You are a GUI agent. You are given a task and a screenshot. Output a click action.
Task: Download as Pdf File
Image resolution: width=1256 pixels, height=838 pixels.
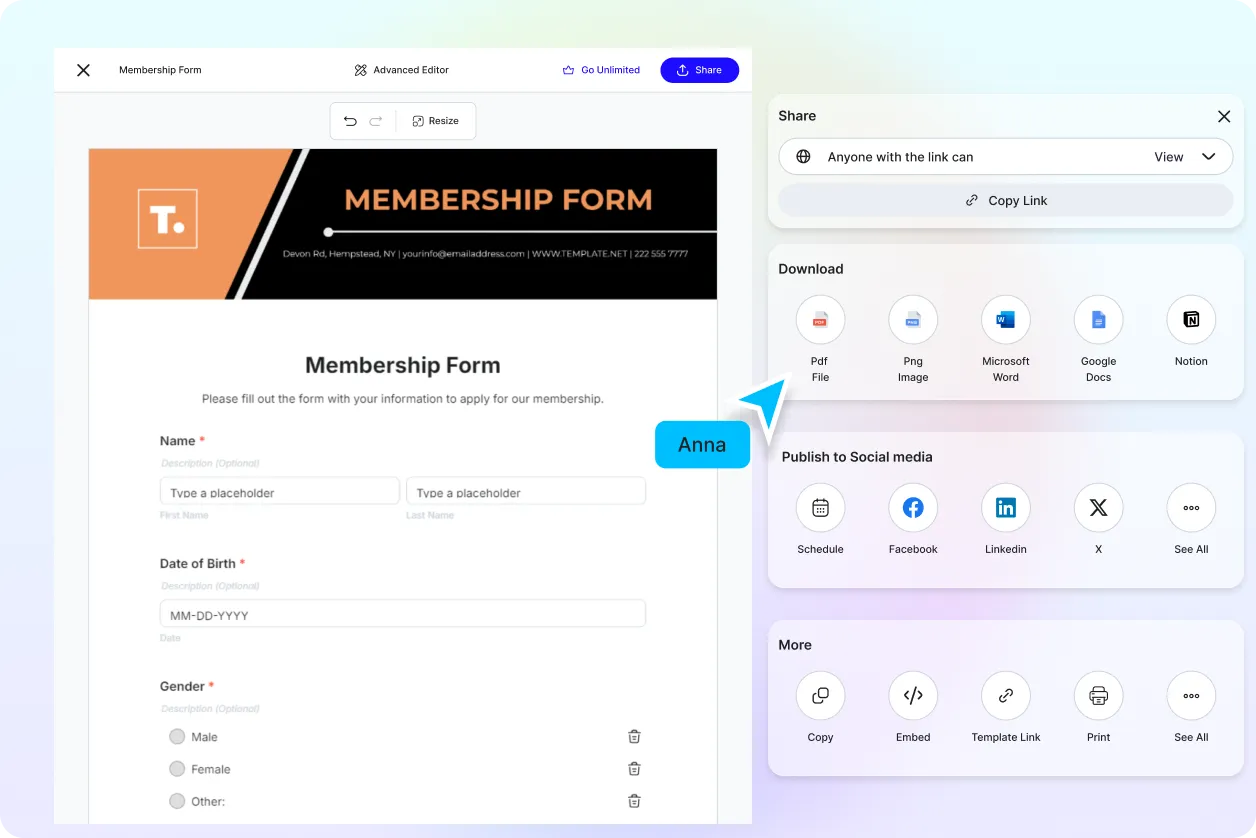[x=820, y=320]
